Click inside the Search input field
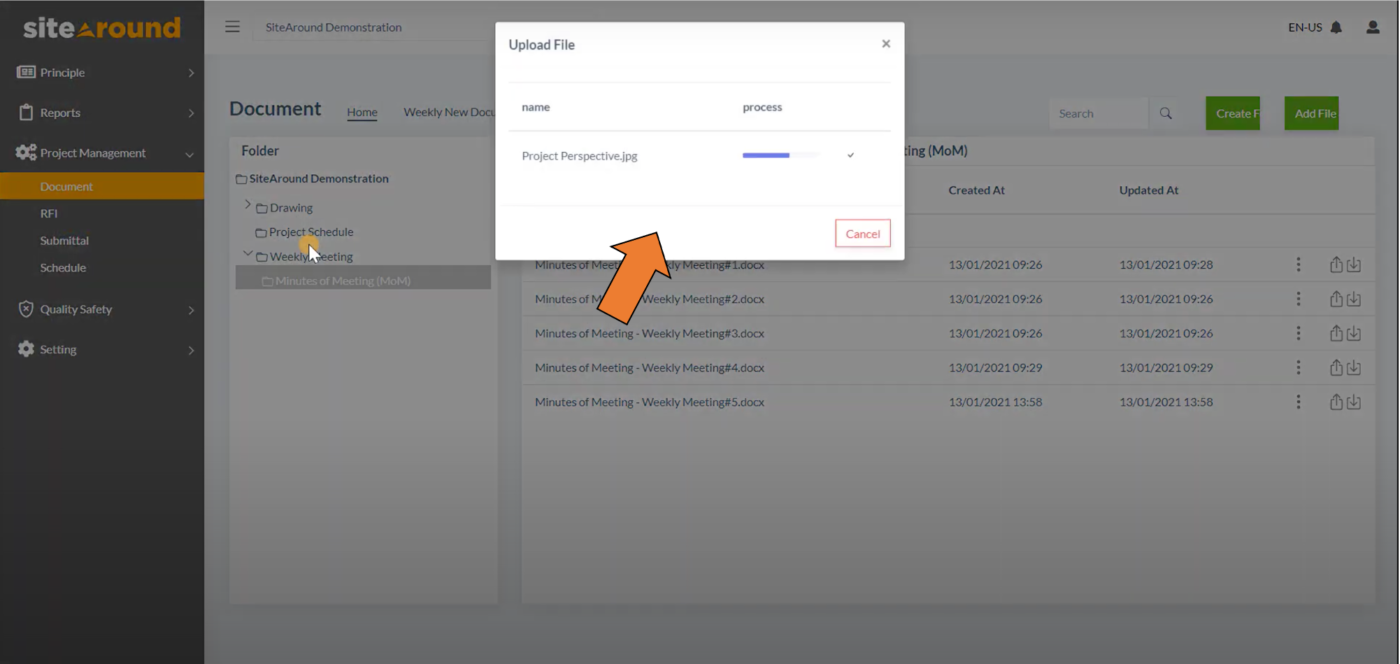Image resolution: width=1400 pixels, height=664 pixels. [x=1100, y=113]
